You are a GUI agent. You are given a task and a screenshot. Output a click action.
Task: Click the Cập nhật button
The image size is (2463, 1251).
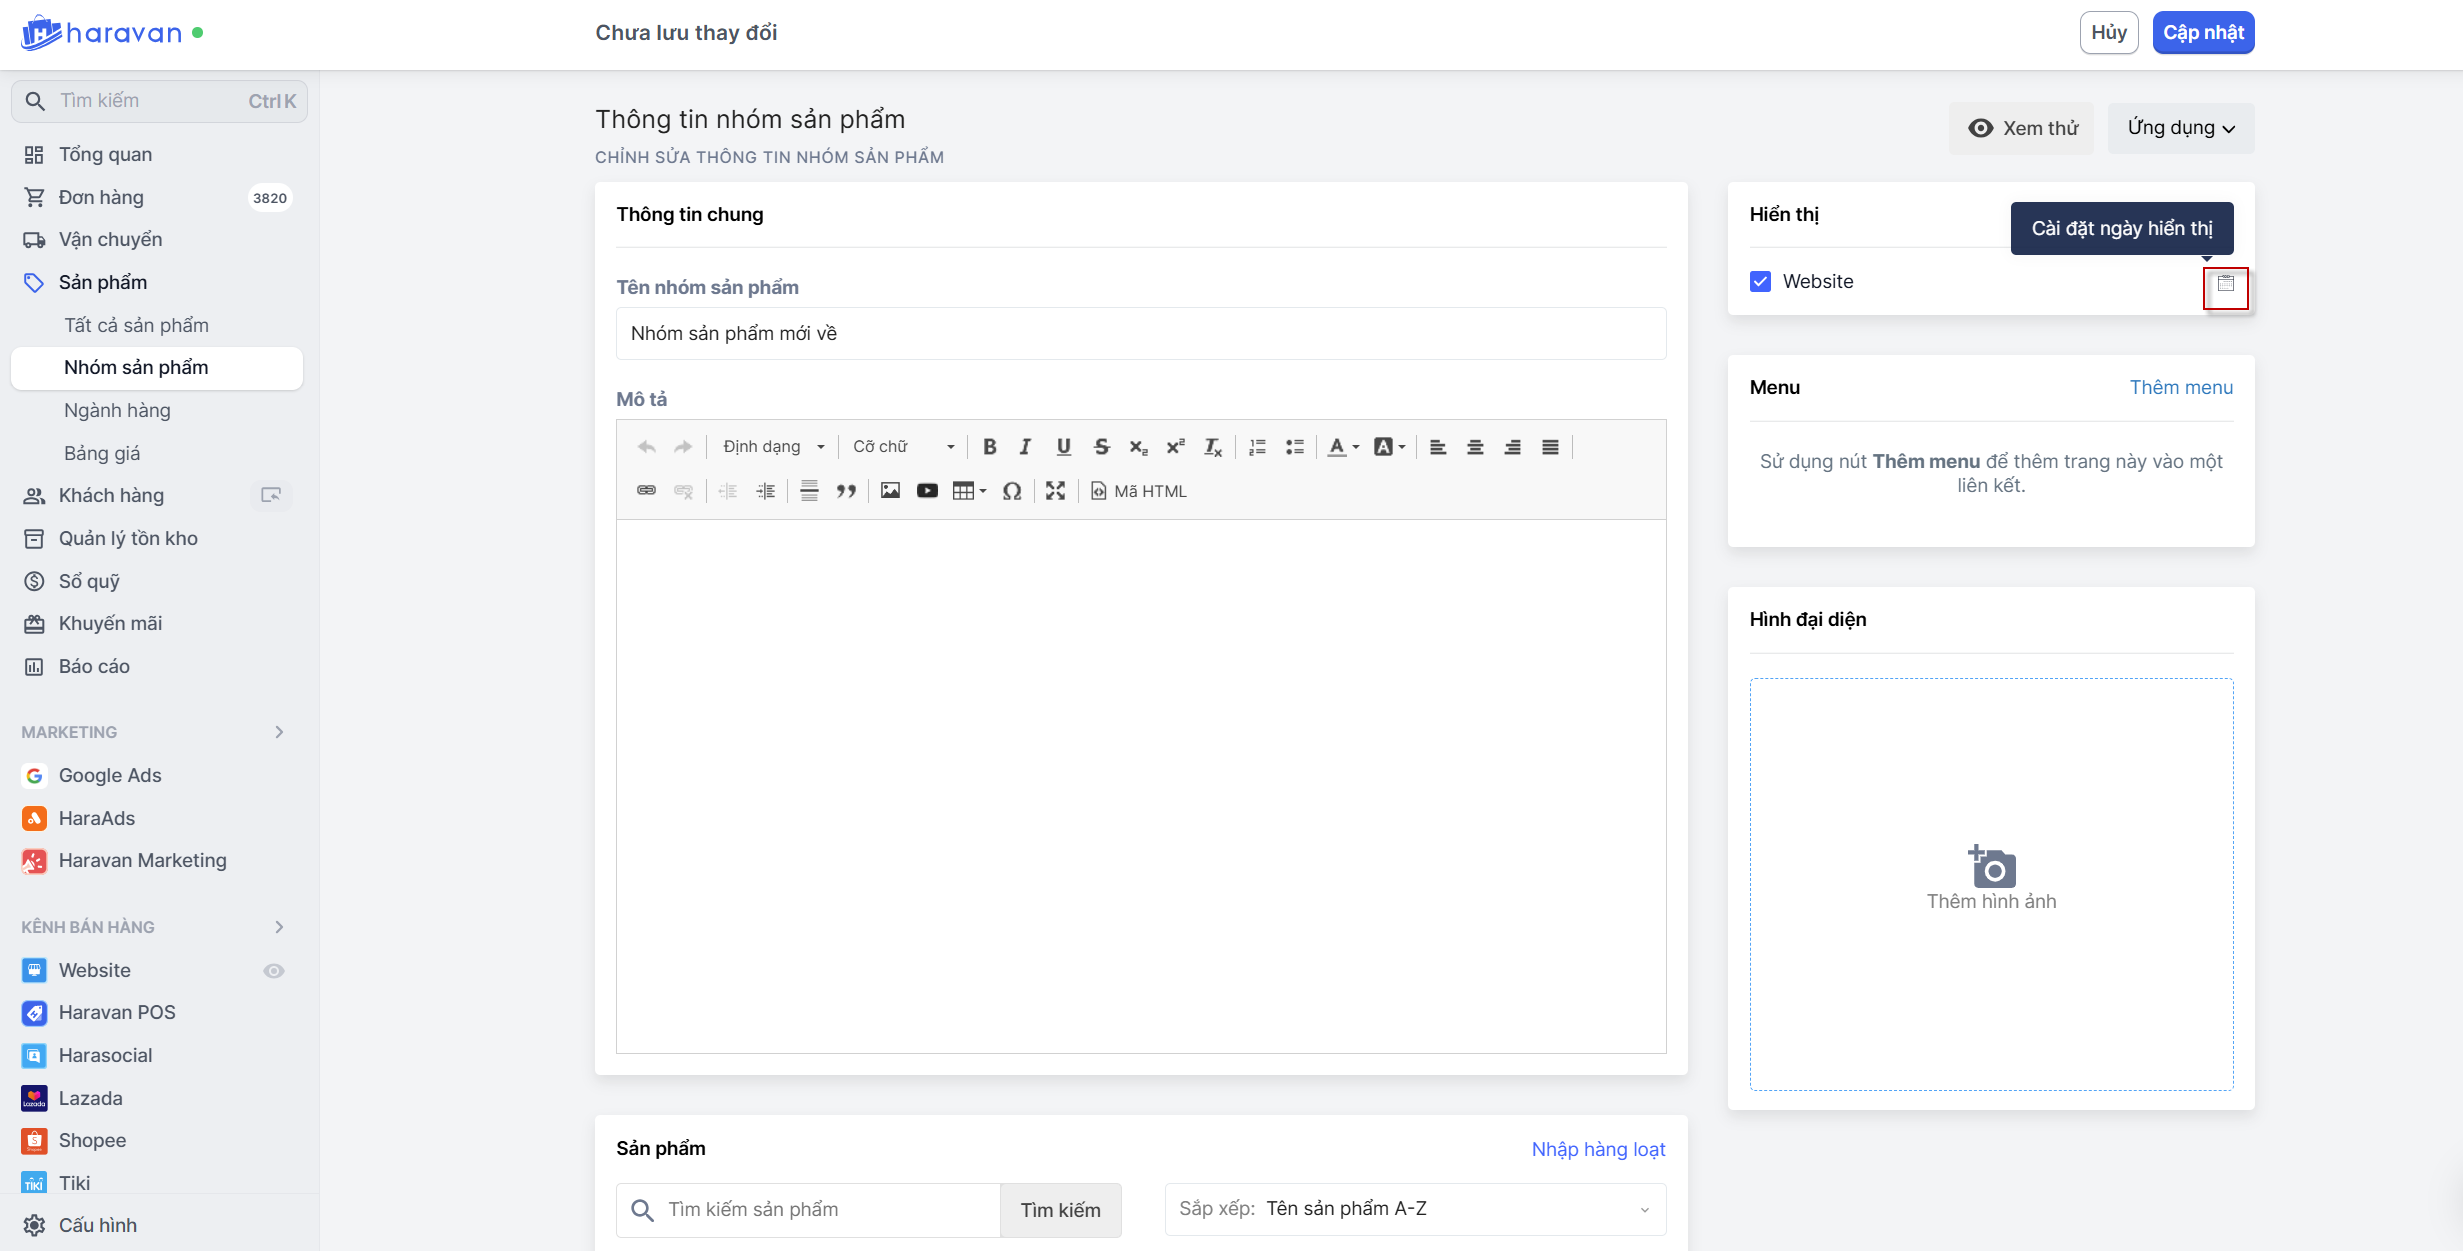coord(2202,33)
